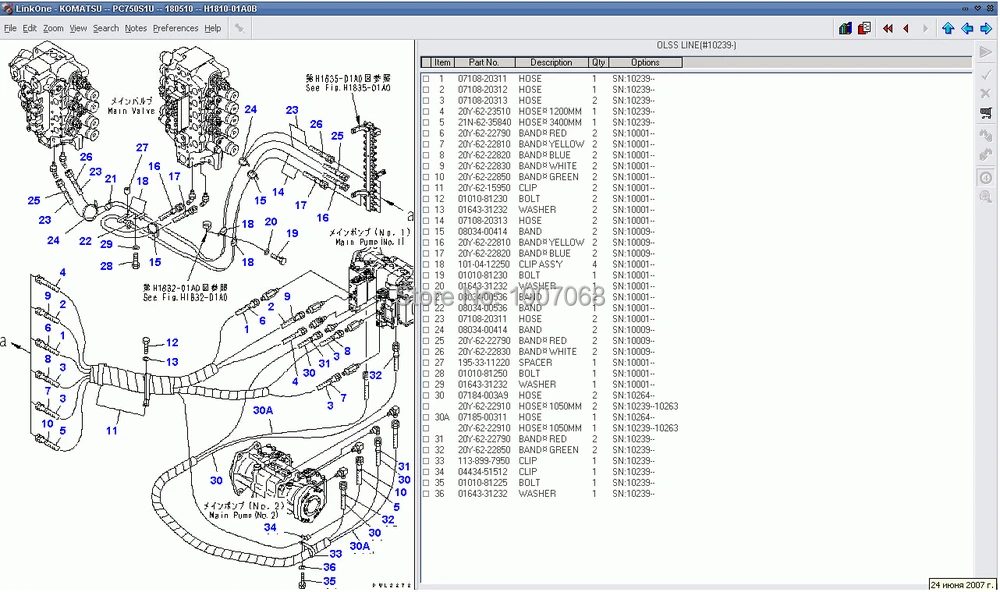This screenshot has height=592, width=1000.
Task: Click callout number 14 in the diagram
Action: (278, 192)
